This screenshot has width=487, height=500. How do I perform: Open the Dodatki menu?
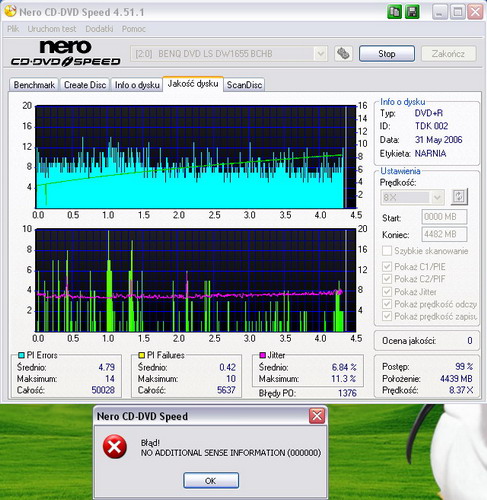pos(99,29)
